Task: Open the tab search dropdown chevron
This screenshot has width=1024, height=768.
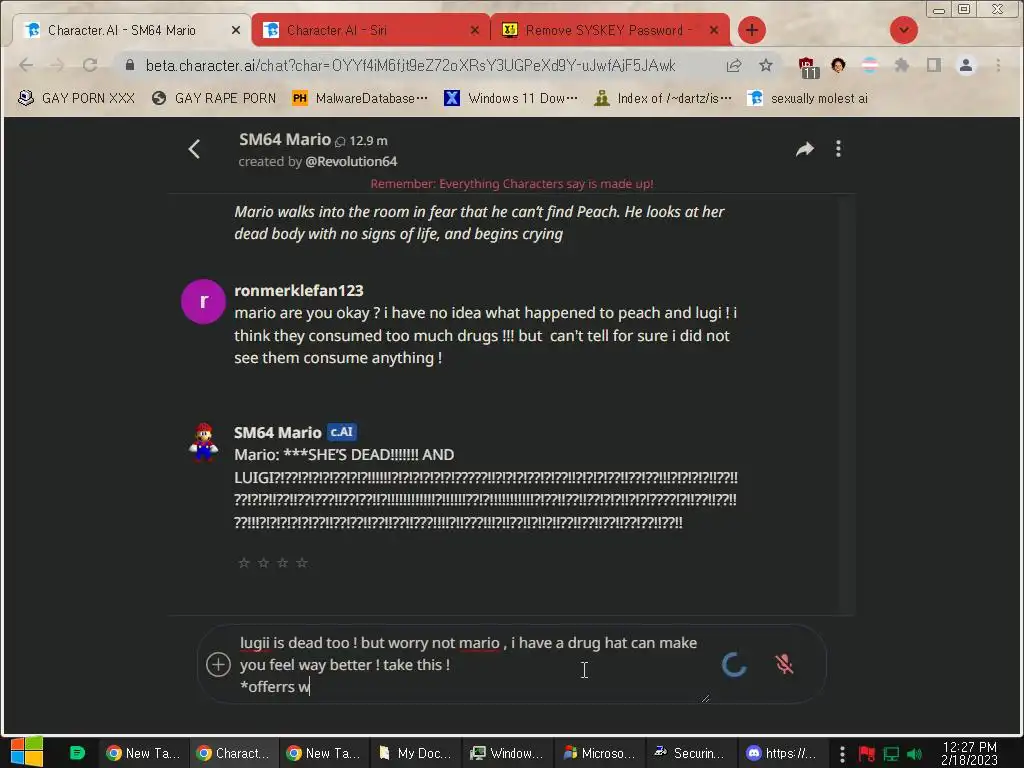Action: point(904,30)
